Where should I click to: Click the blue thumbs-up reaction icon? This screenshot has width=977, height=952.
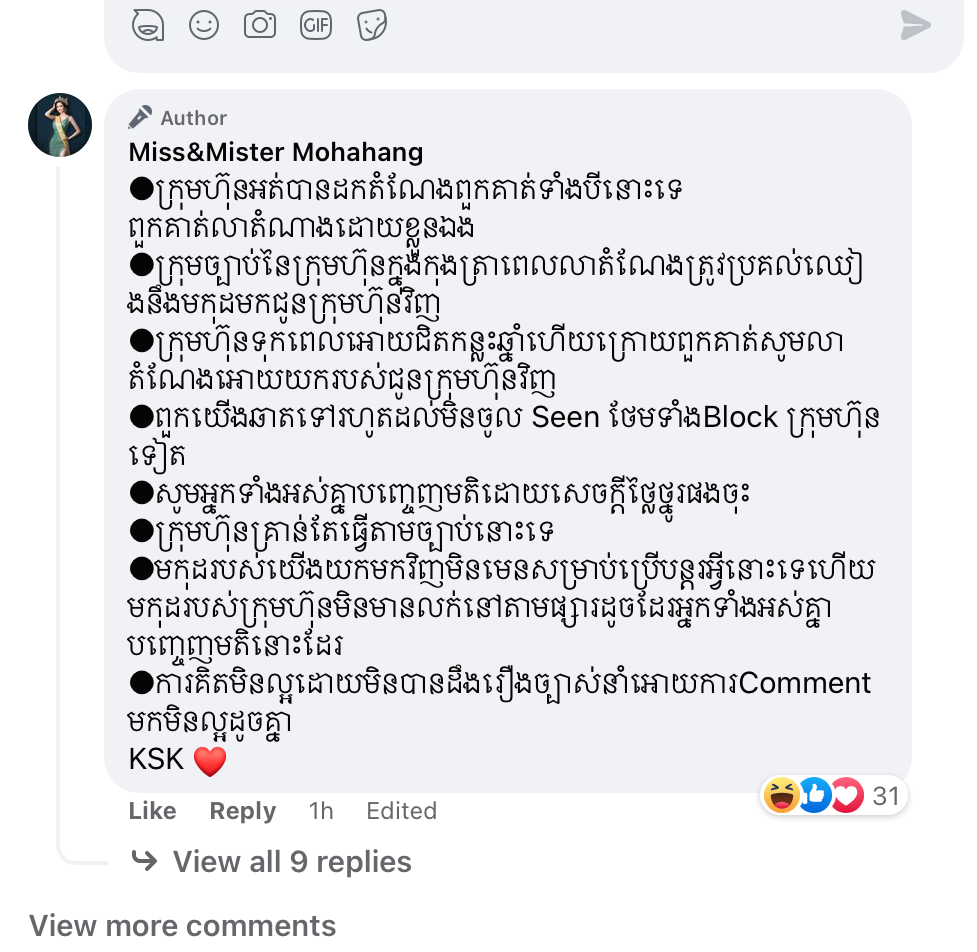coord(814,796)
